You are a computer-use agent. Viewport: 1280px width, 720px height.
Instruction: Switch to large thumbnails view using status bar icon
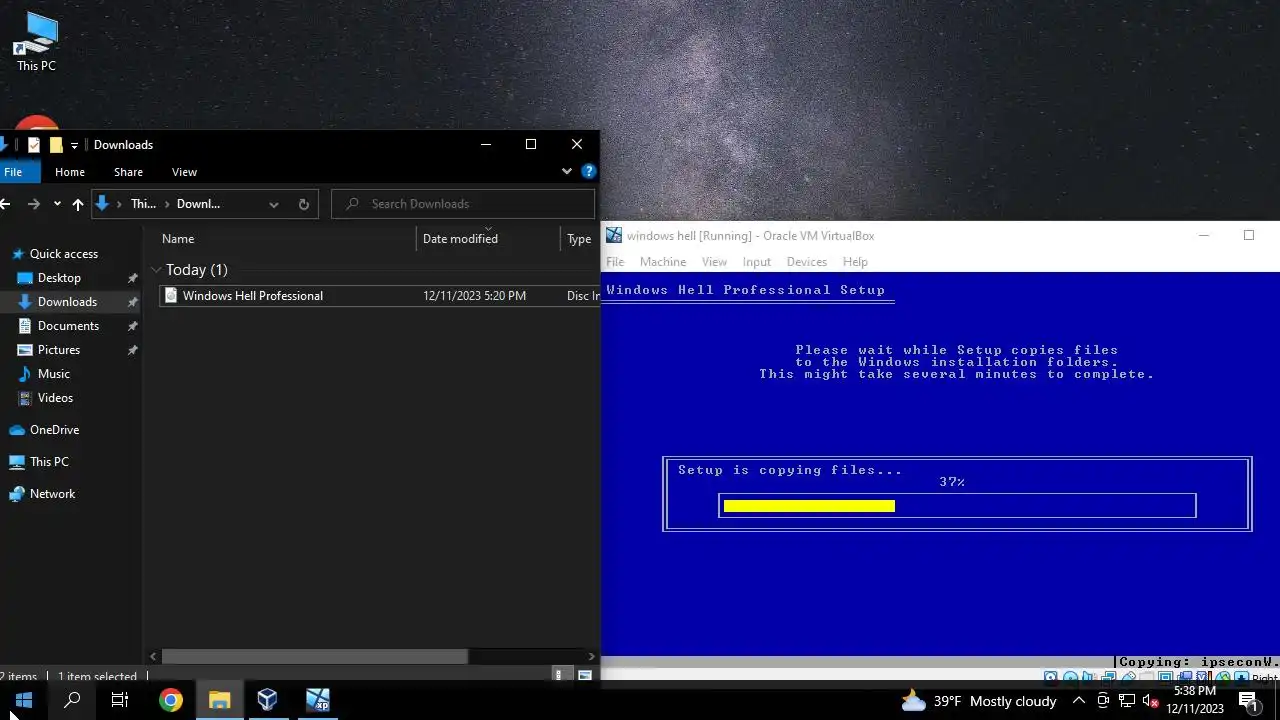[585, 676]
